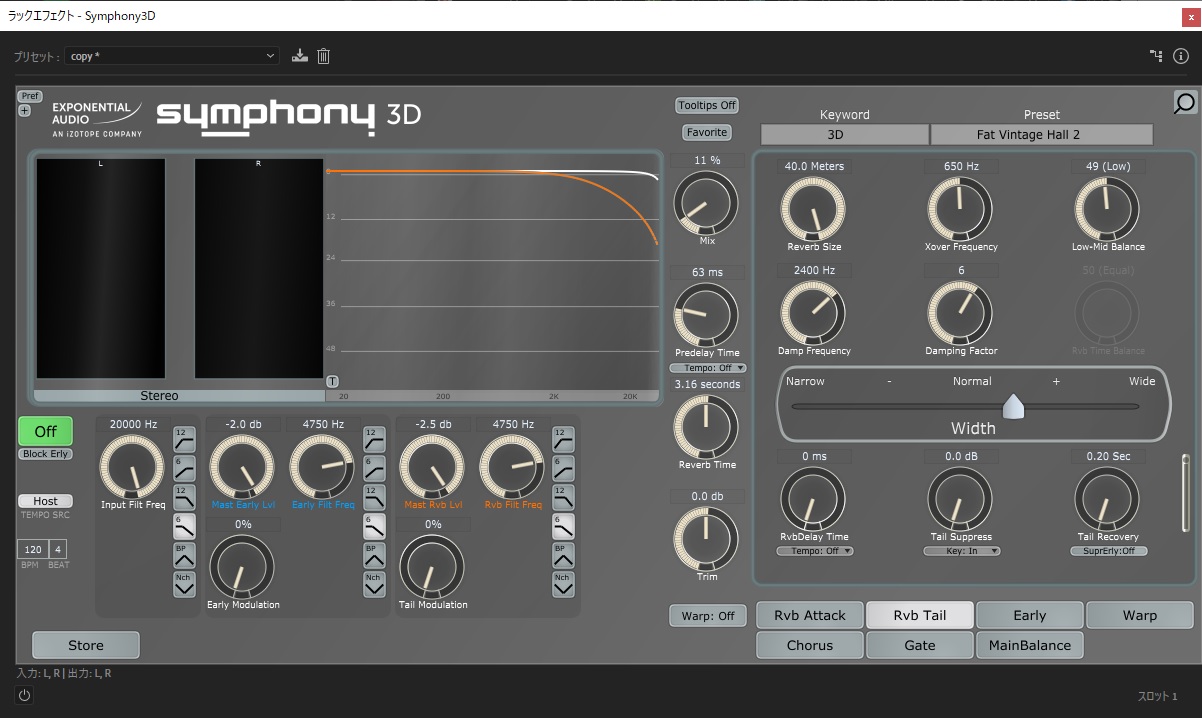Choose the 12 dB low-pass early filter

374,496
